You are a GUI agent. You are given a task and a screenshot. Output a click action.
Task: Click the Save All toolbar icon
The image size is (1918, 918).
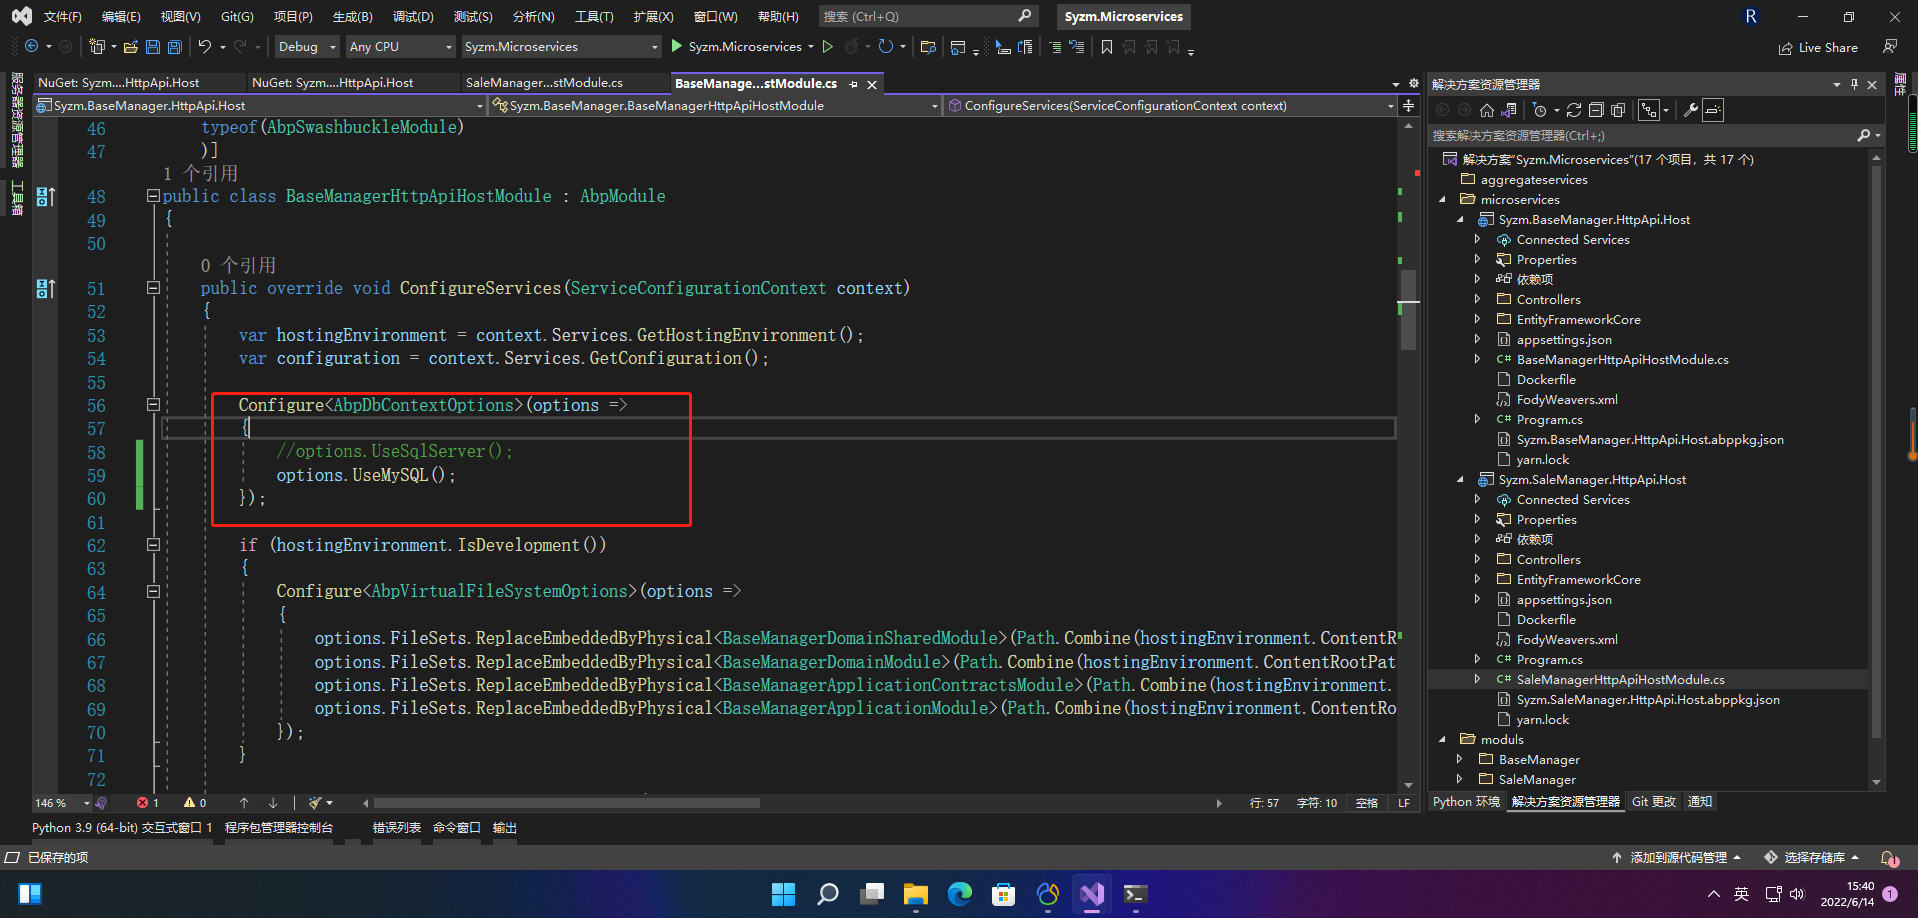175,47
